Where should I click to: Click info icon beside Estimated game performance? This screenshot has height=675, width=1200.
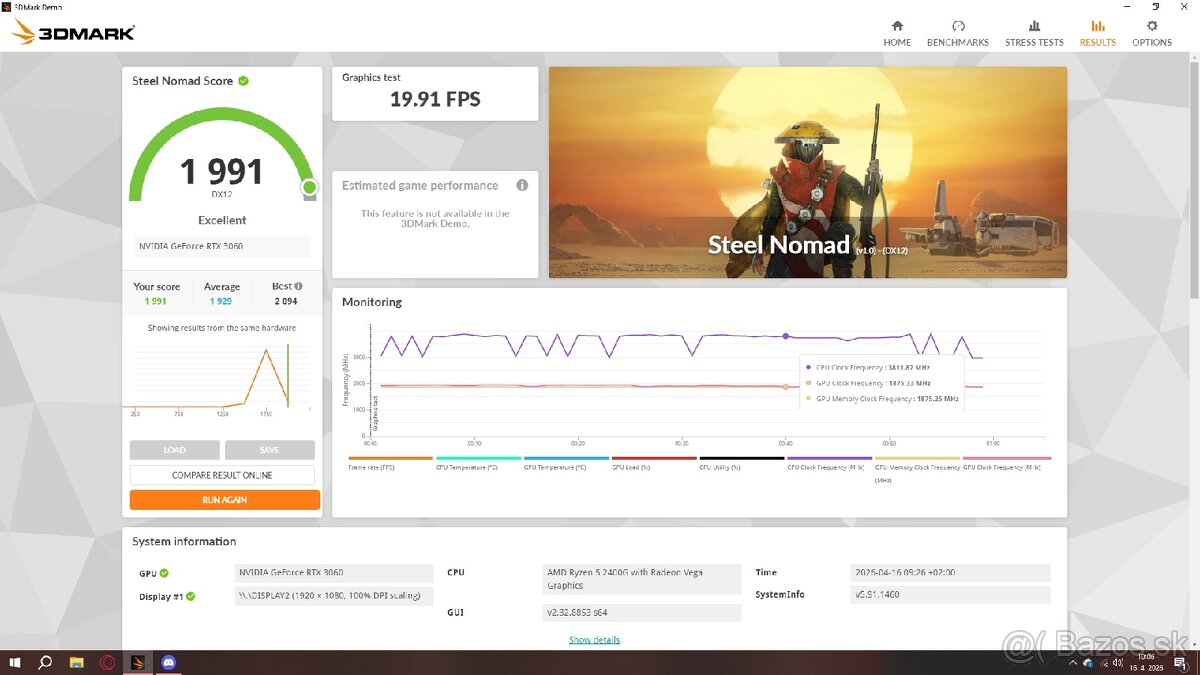tap(521, 185)
